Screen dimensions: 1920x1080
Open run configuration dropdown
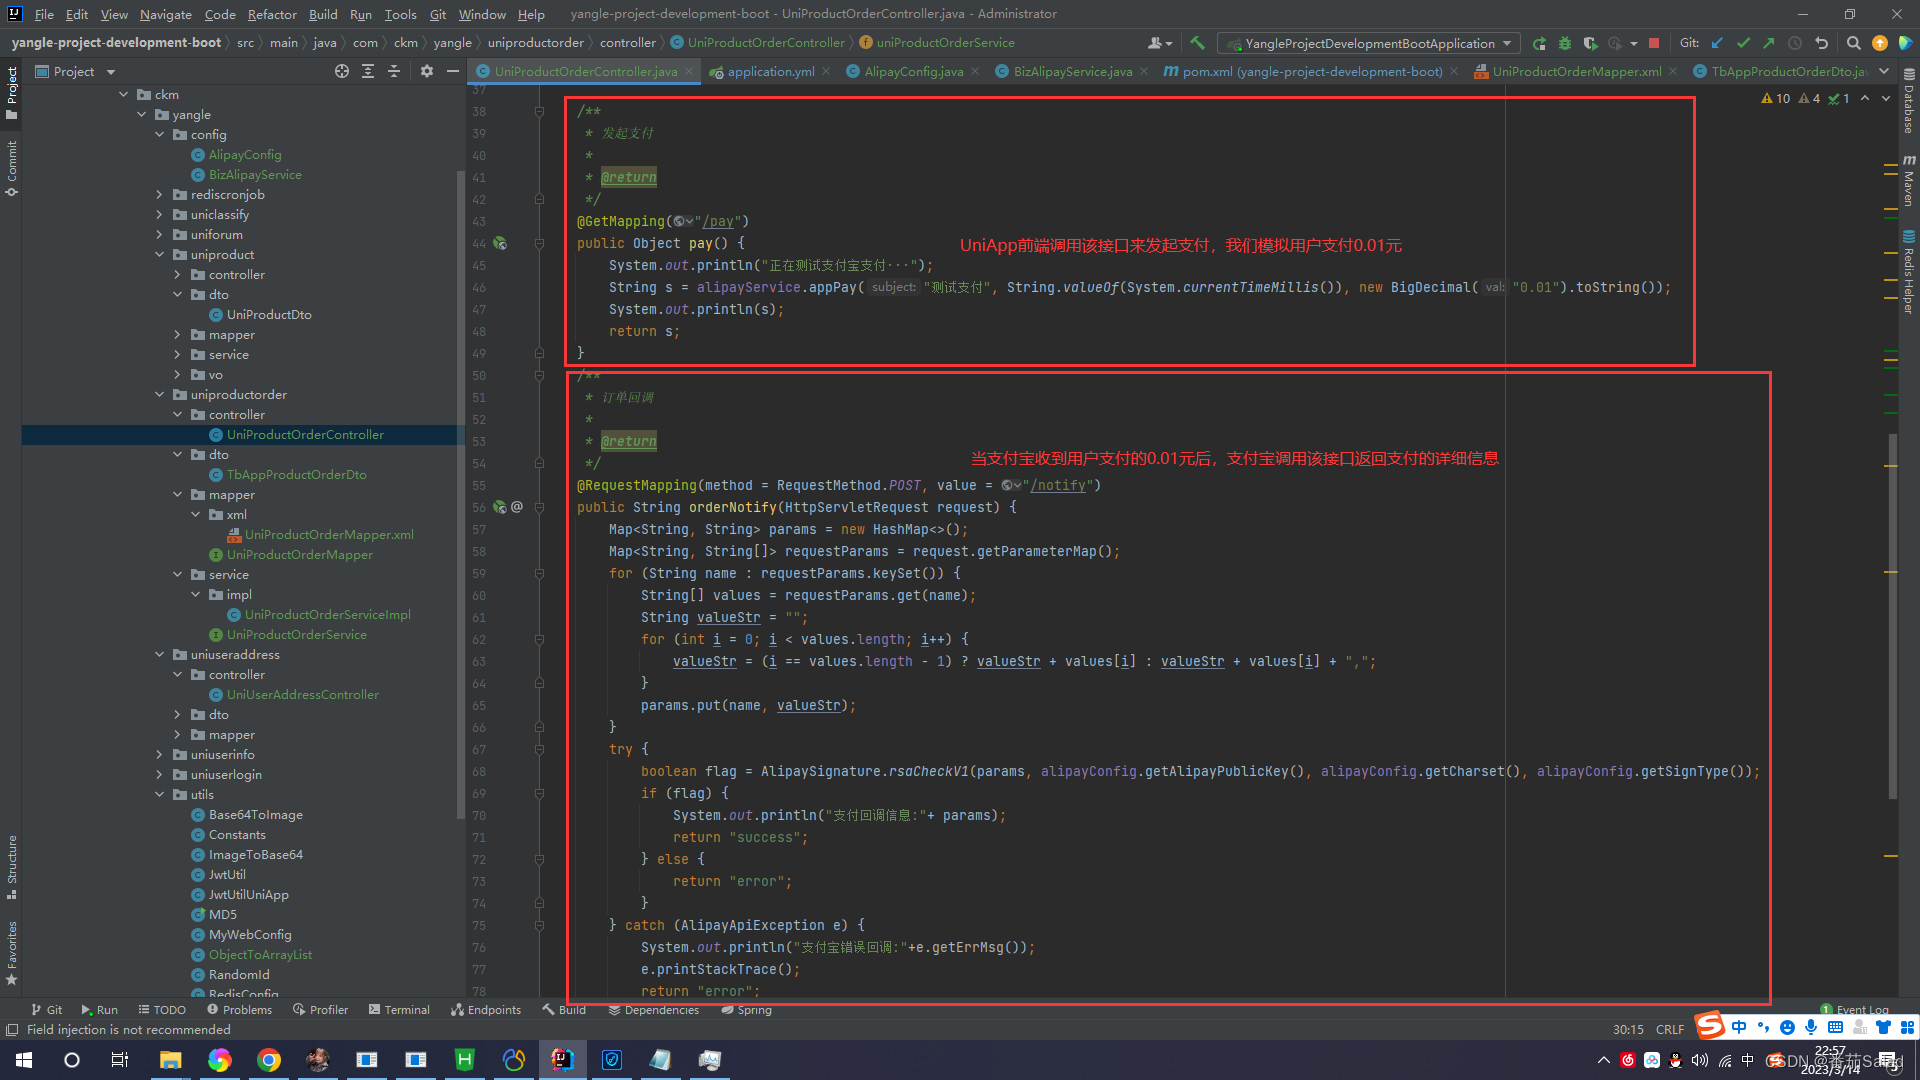pos(1369,43)
